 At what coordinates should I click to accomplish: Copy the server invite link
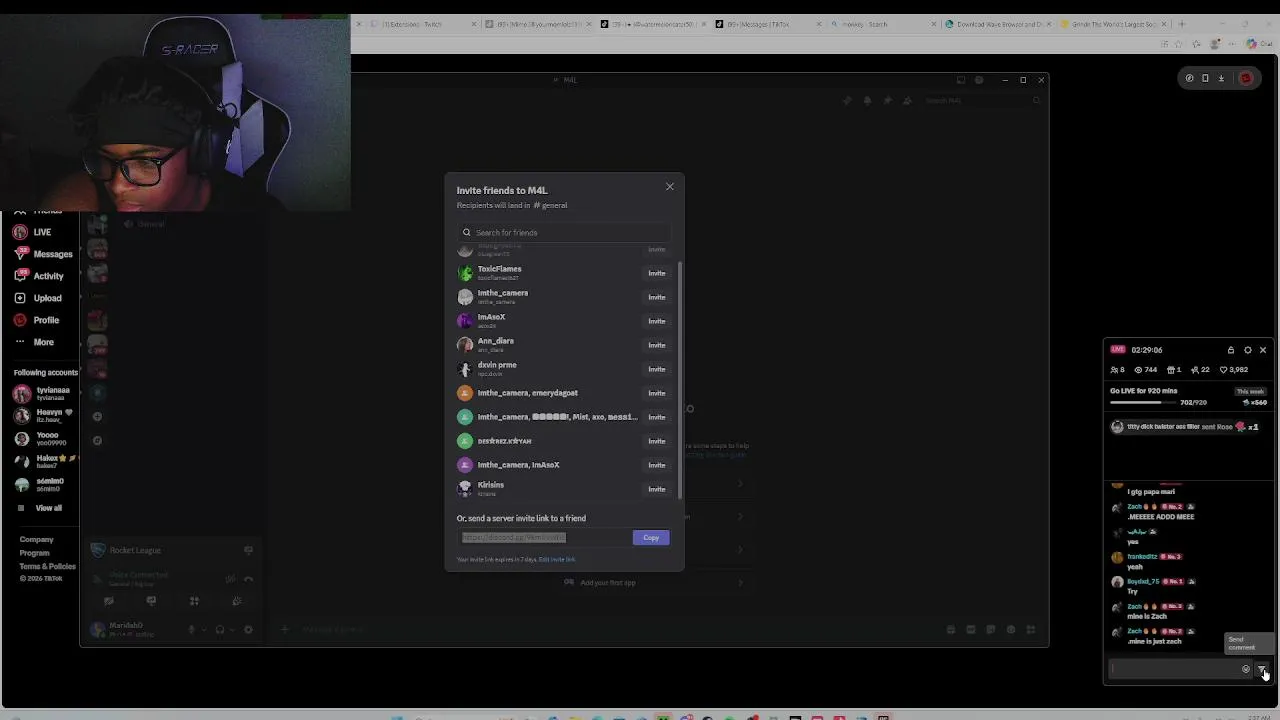tap(651, 538)
